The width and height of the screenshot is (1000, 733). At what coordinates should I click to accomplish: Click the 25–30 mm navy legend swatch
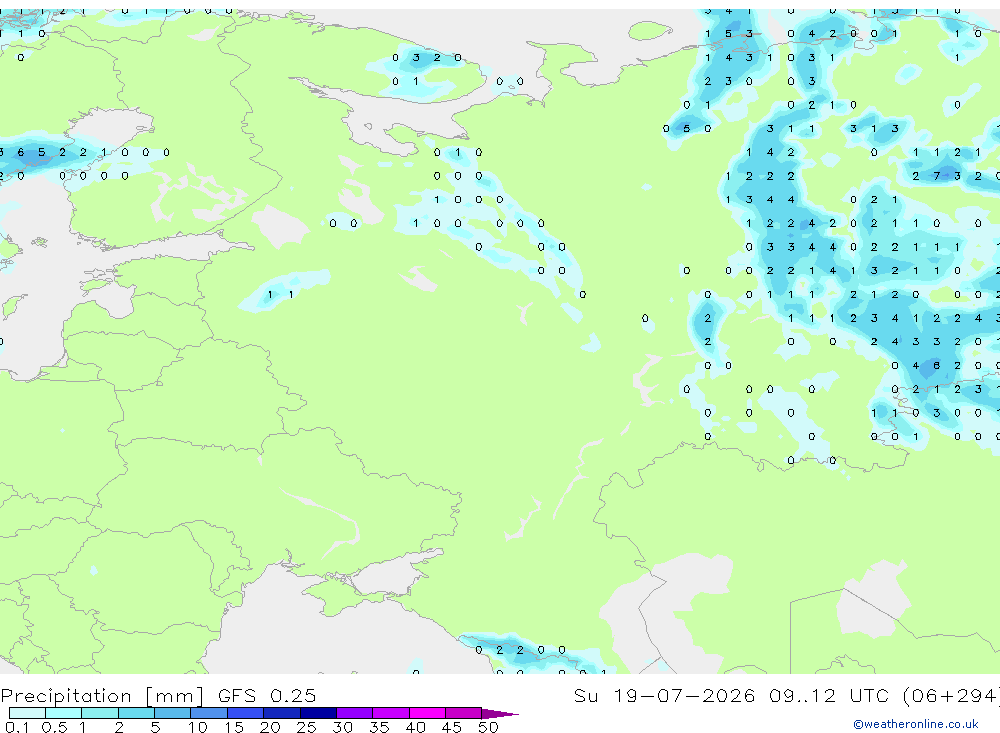coord(318,713)
